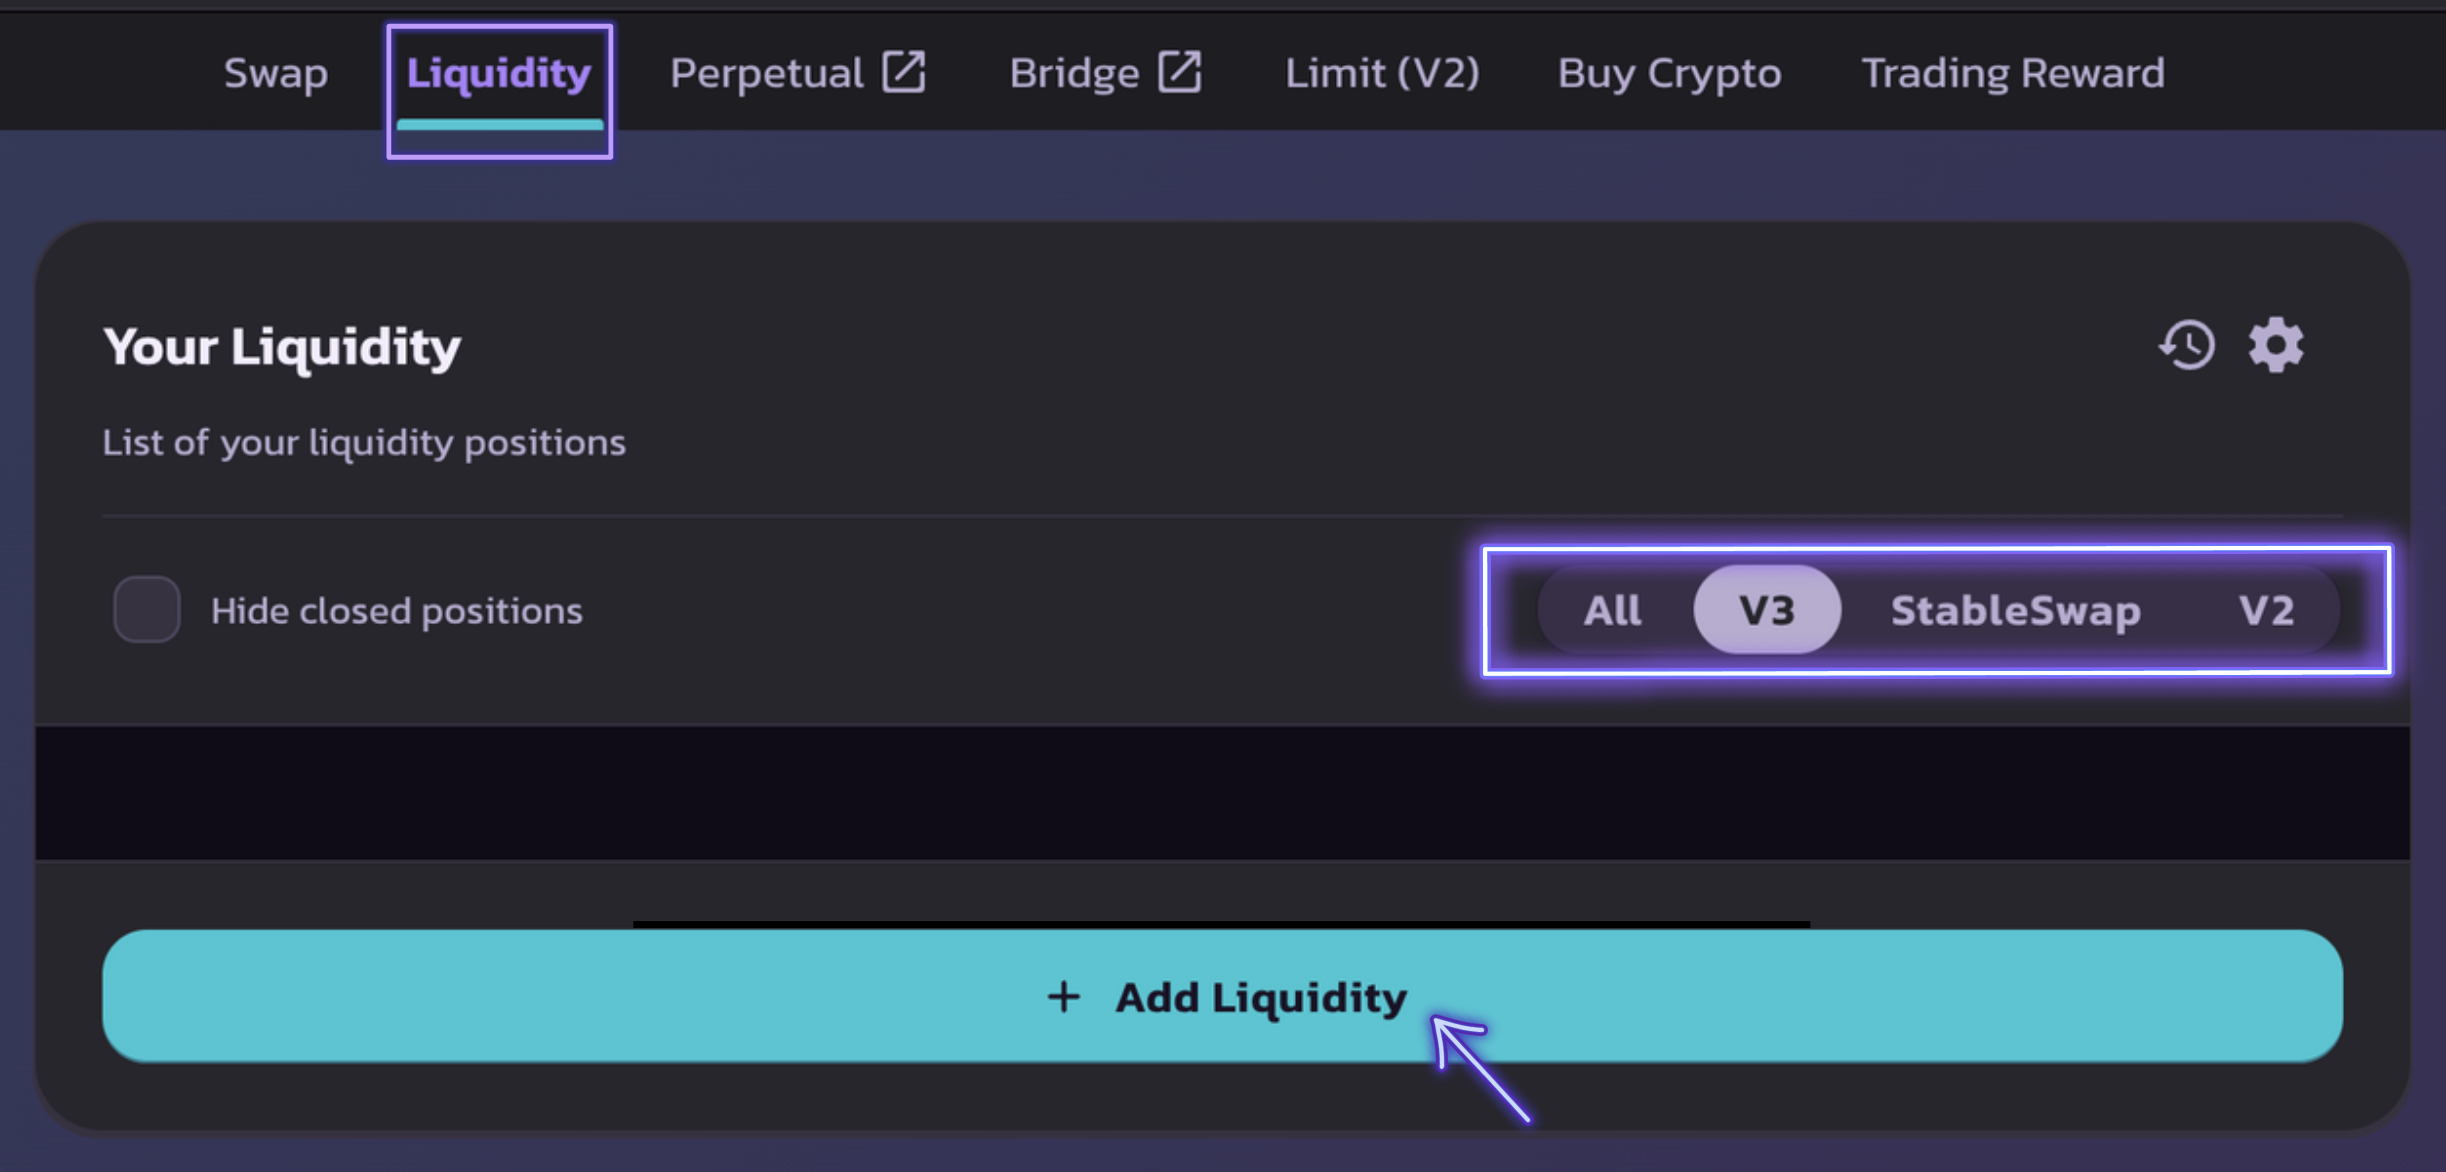Click the empty positions list area
The image size is (2446, 1172).
(x=1222, y=792)
